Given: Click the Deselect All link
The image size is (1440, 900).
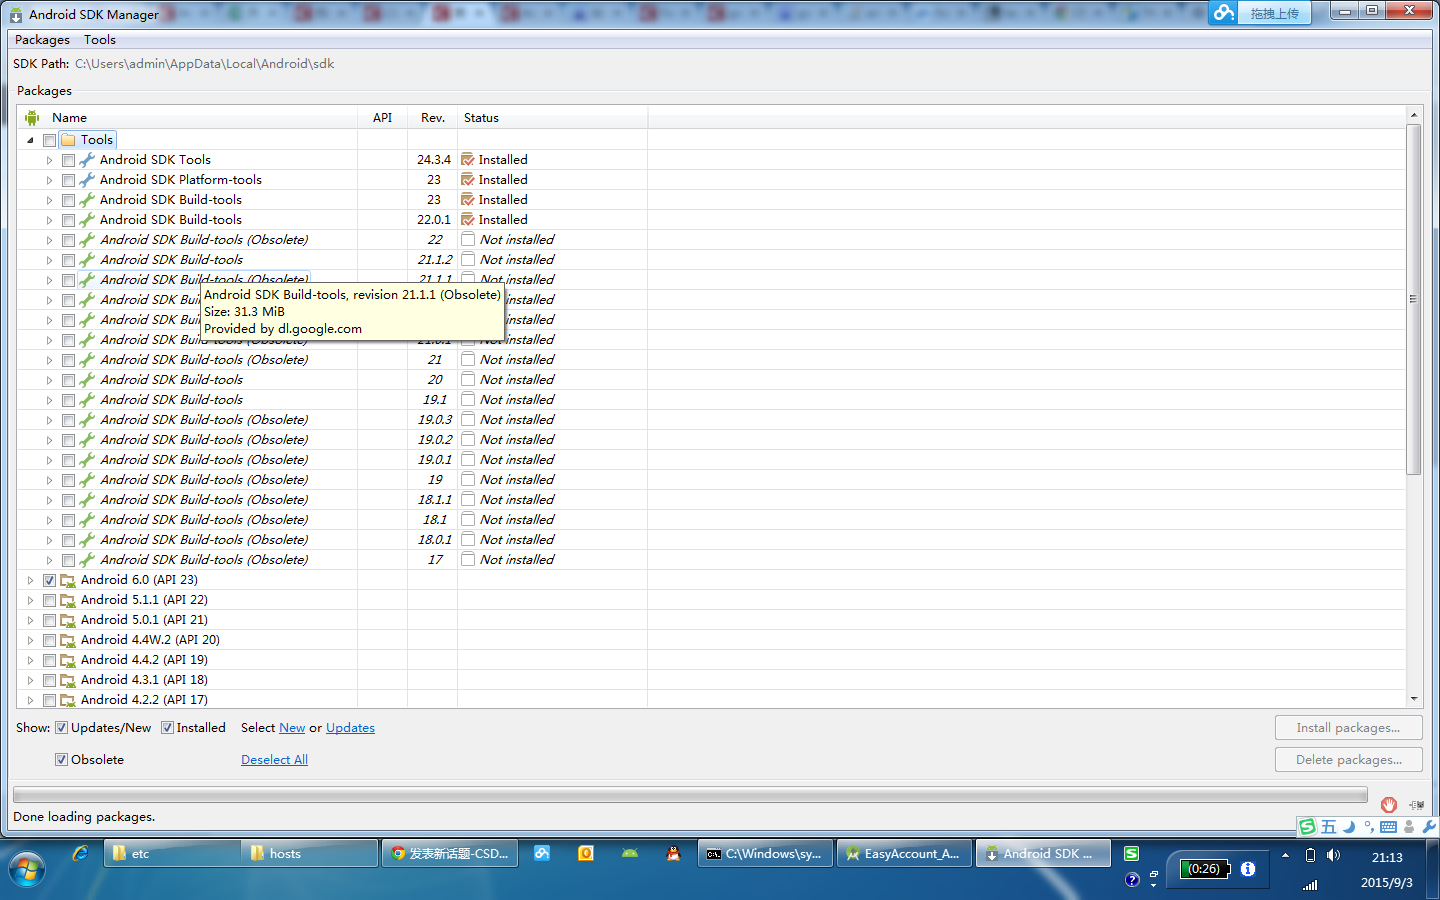Looking at the screenshot, I should click(274, 760).
